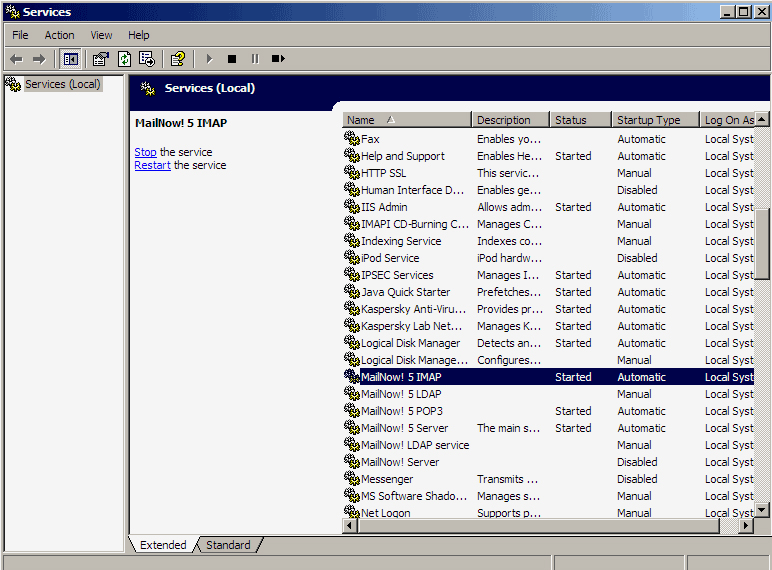Select the MailNow! LDAP service row
Viewport: 772px width, 570px height.
(x=548, y=445)
